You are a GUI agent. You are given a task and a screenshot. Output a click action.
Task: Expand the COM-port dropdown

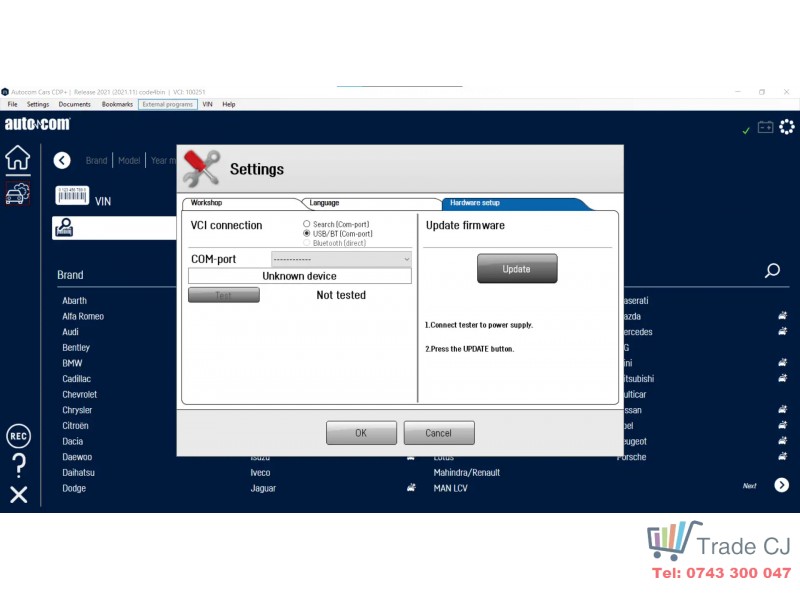click(x=341, y=259)
